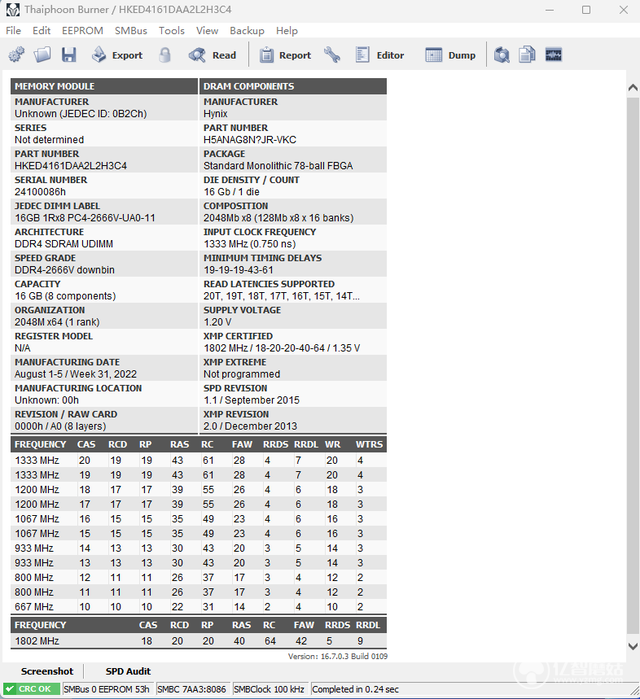This screenshot has width=640, height=699.
Task: Minimize the Thaiphoon Burner window
Action: click(550, 10)
